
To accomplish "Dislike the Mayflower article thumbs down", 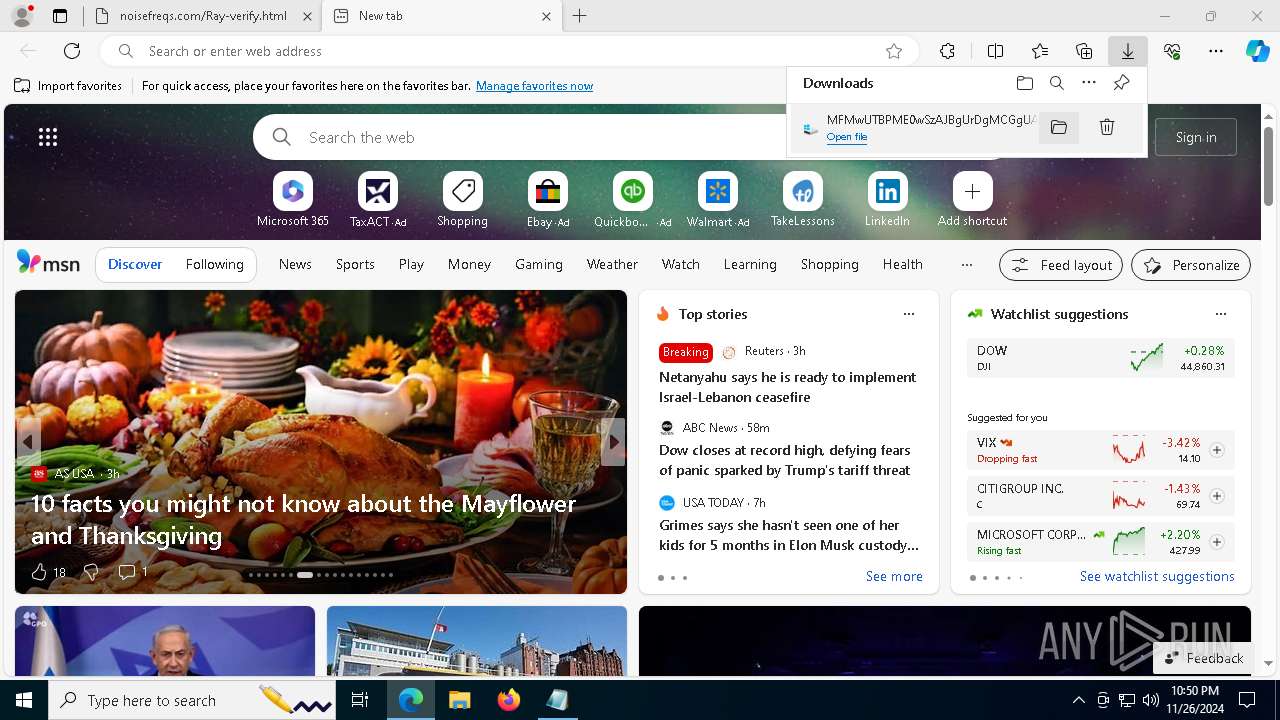I will pyautogui.click(x=91, y=572).
